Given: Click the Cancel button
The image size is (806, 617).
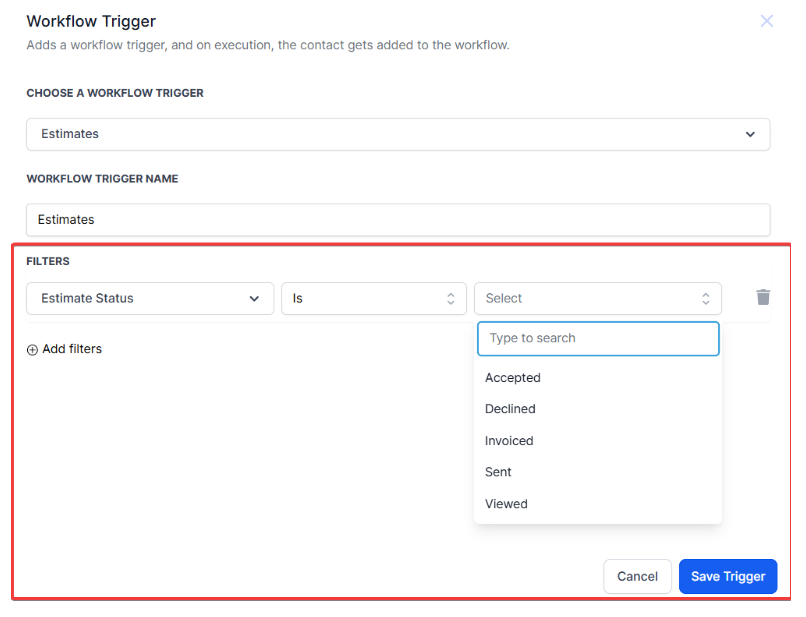Looking at the screenshot, I should click(x=637, y=576).
